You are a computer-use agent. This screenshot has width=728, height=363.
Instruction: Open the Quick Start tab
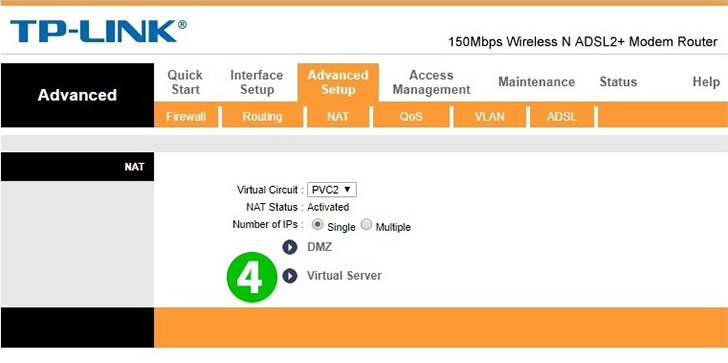[x=185, y=82]
